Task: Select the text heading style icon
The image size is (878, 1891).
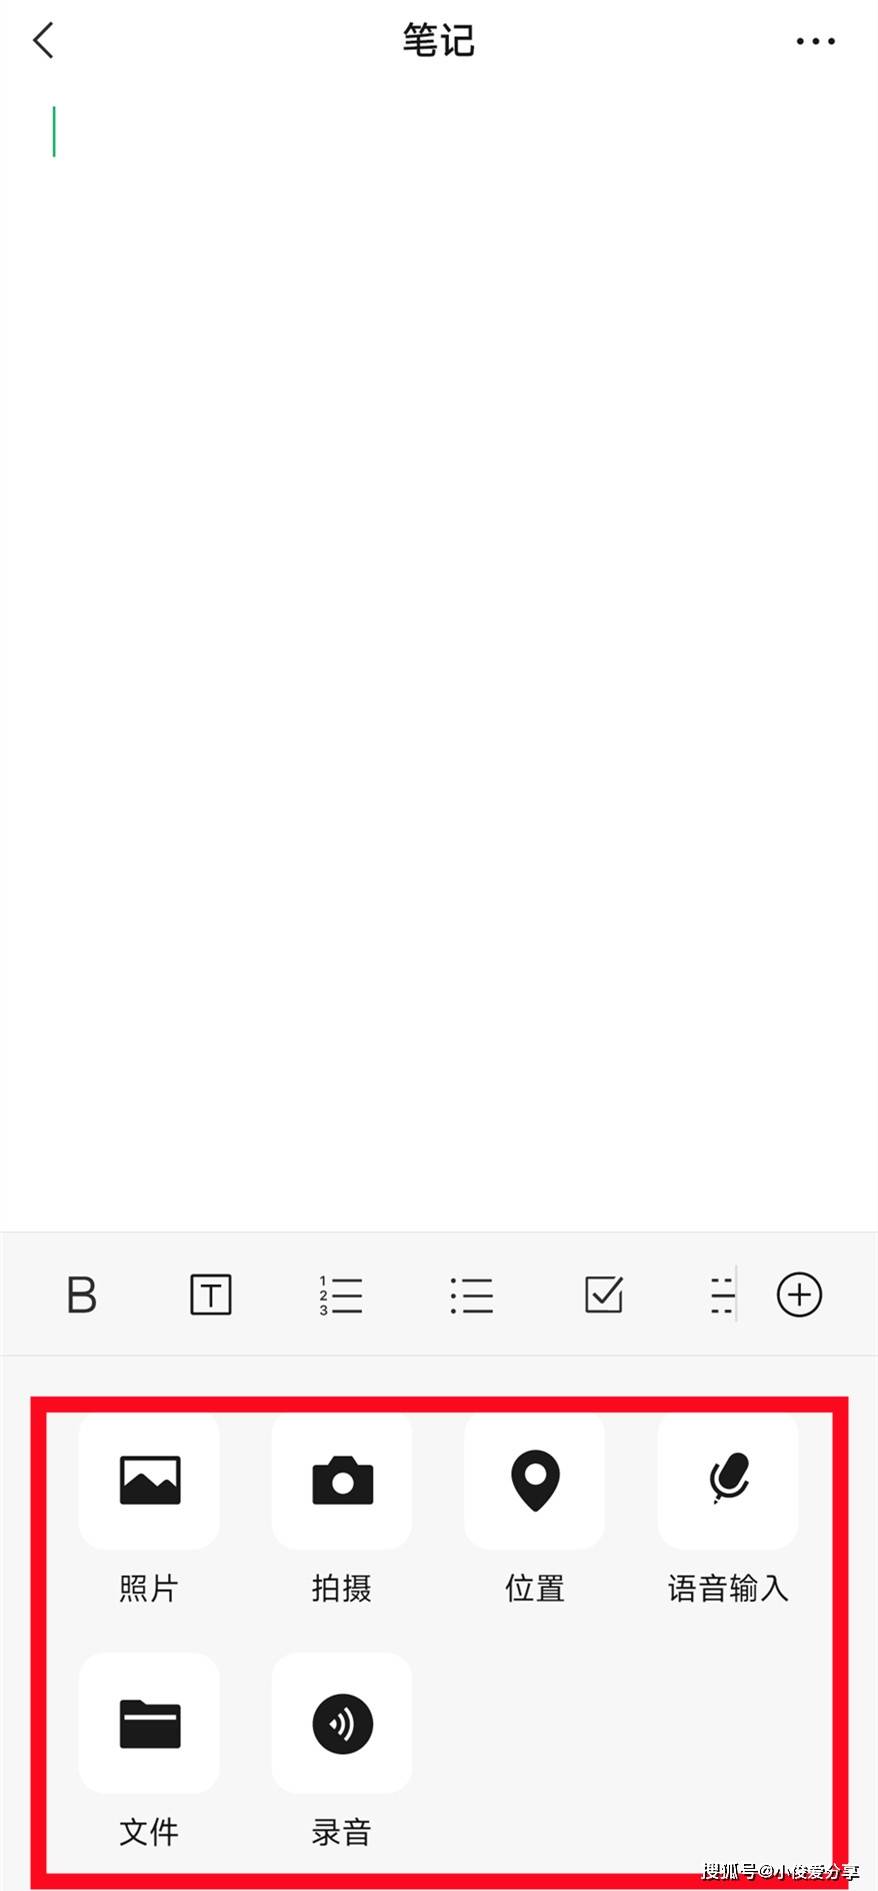Action: [x=211, y=1295]
